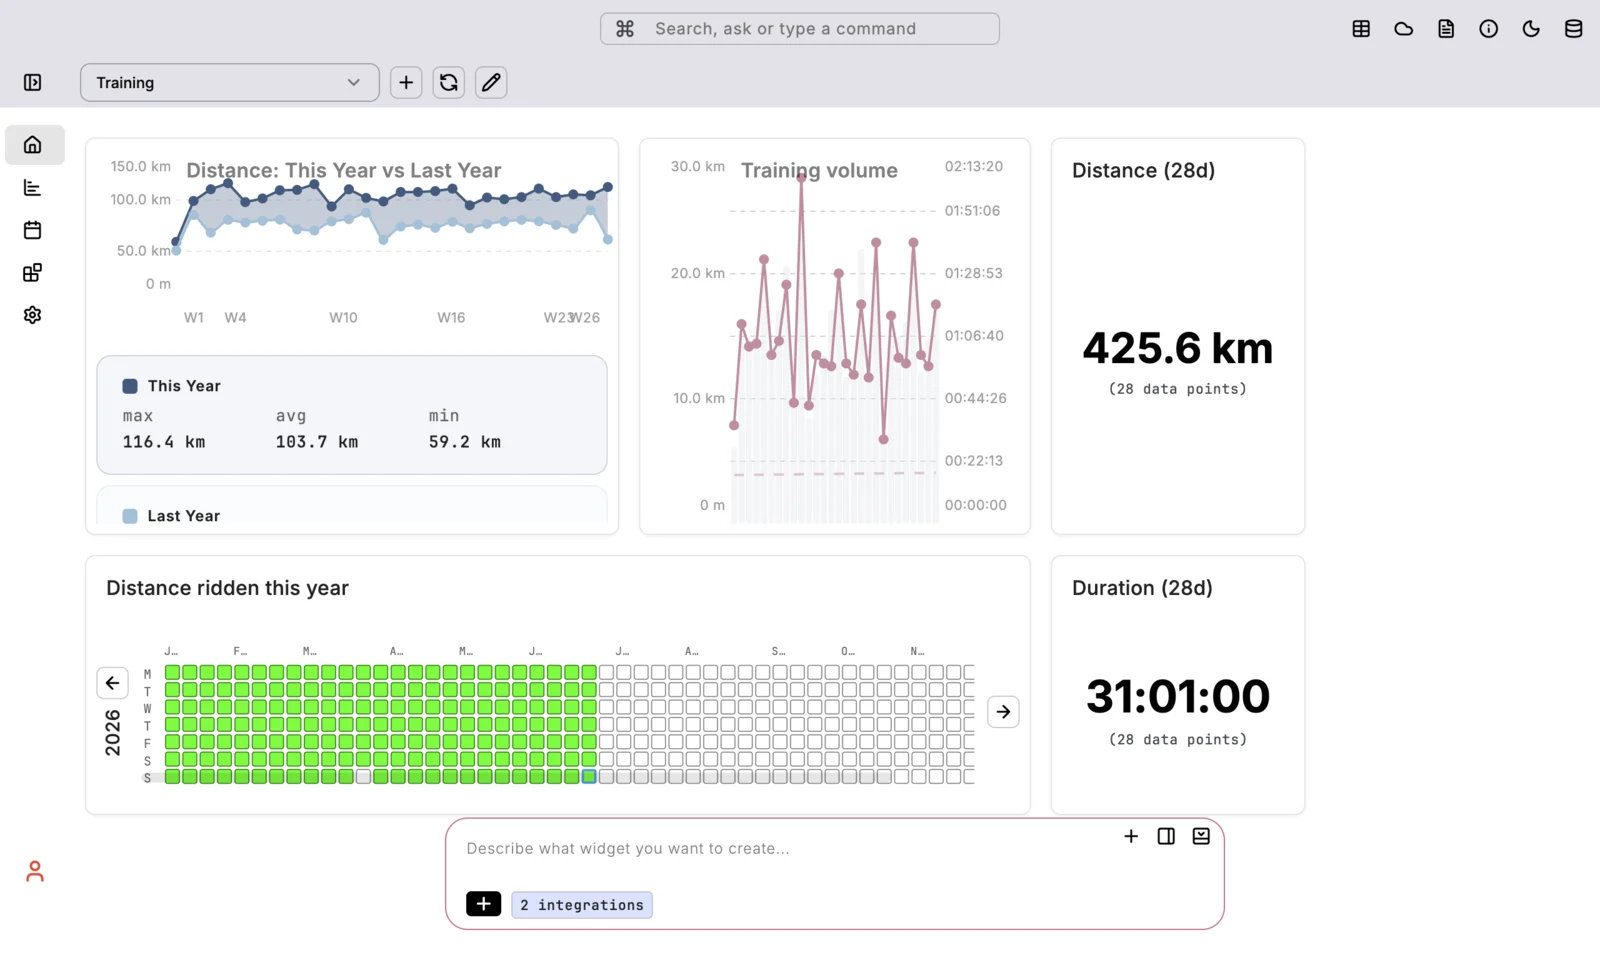Click the black plus button in prompt box
1600x960 pixels.
484,904
